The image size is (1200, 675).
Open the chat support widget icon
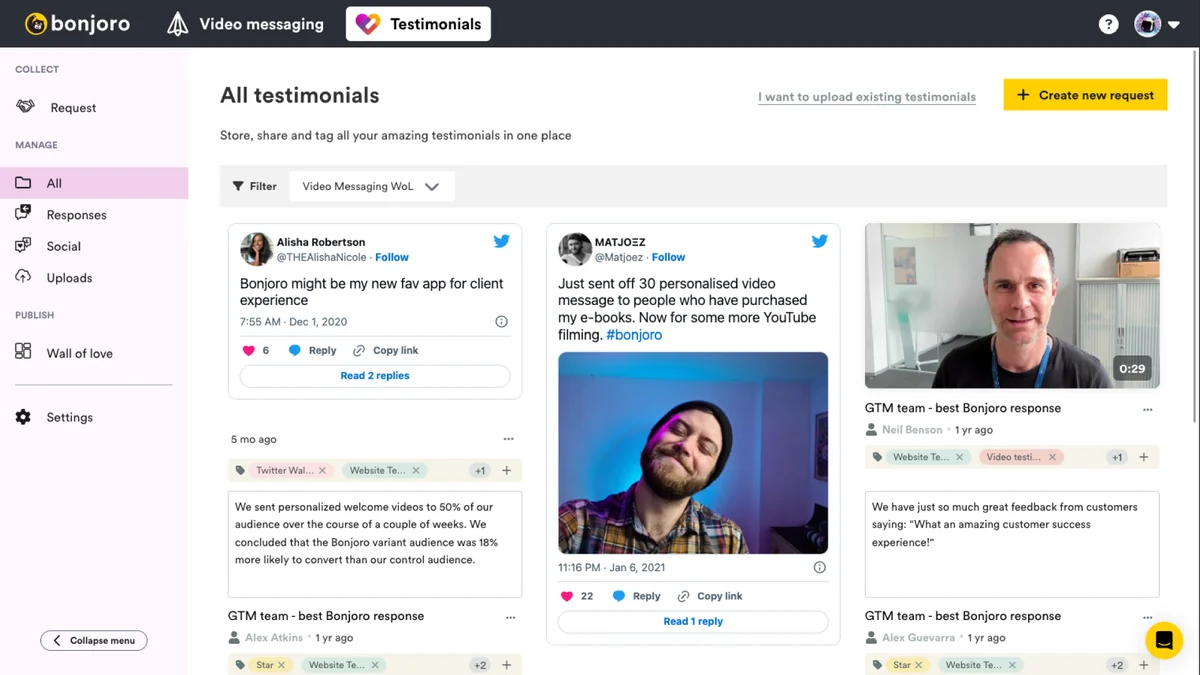pyautogui.click(x=1164, y=640)
